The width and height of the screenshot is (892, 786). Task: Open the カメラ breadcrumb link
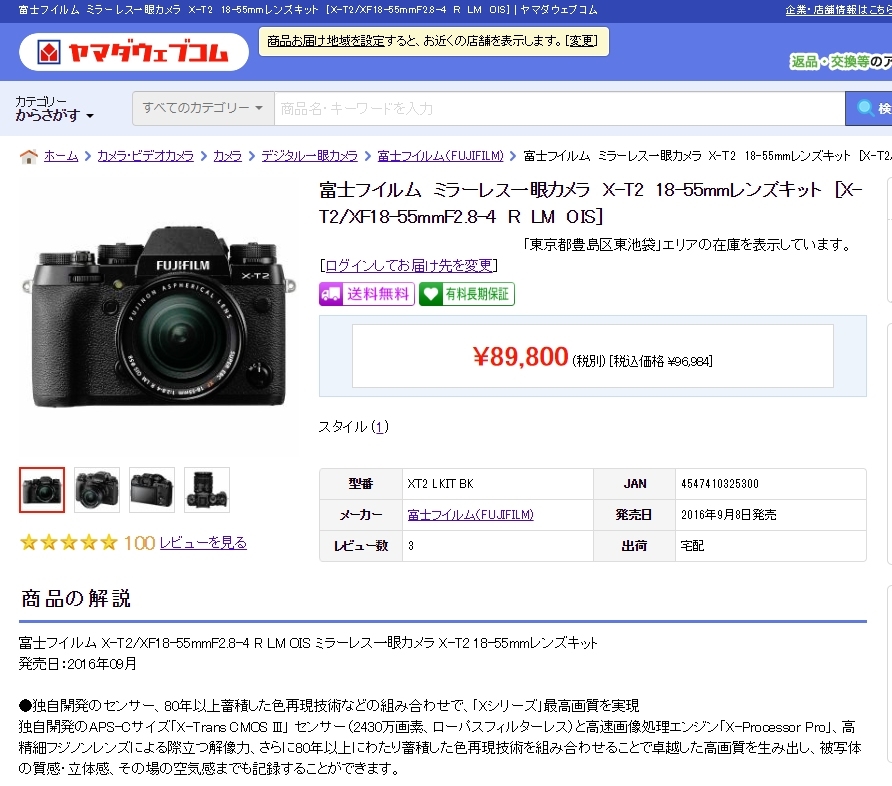pos(228,156)
